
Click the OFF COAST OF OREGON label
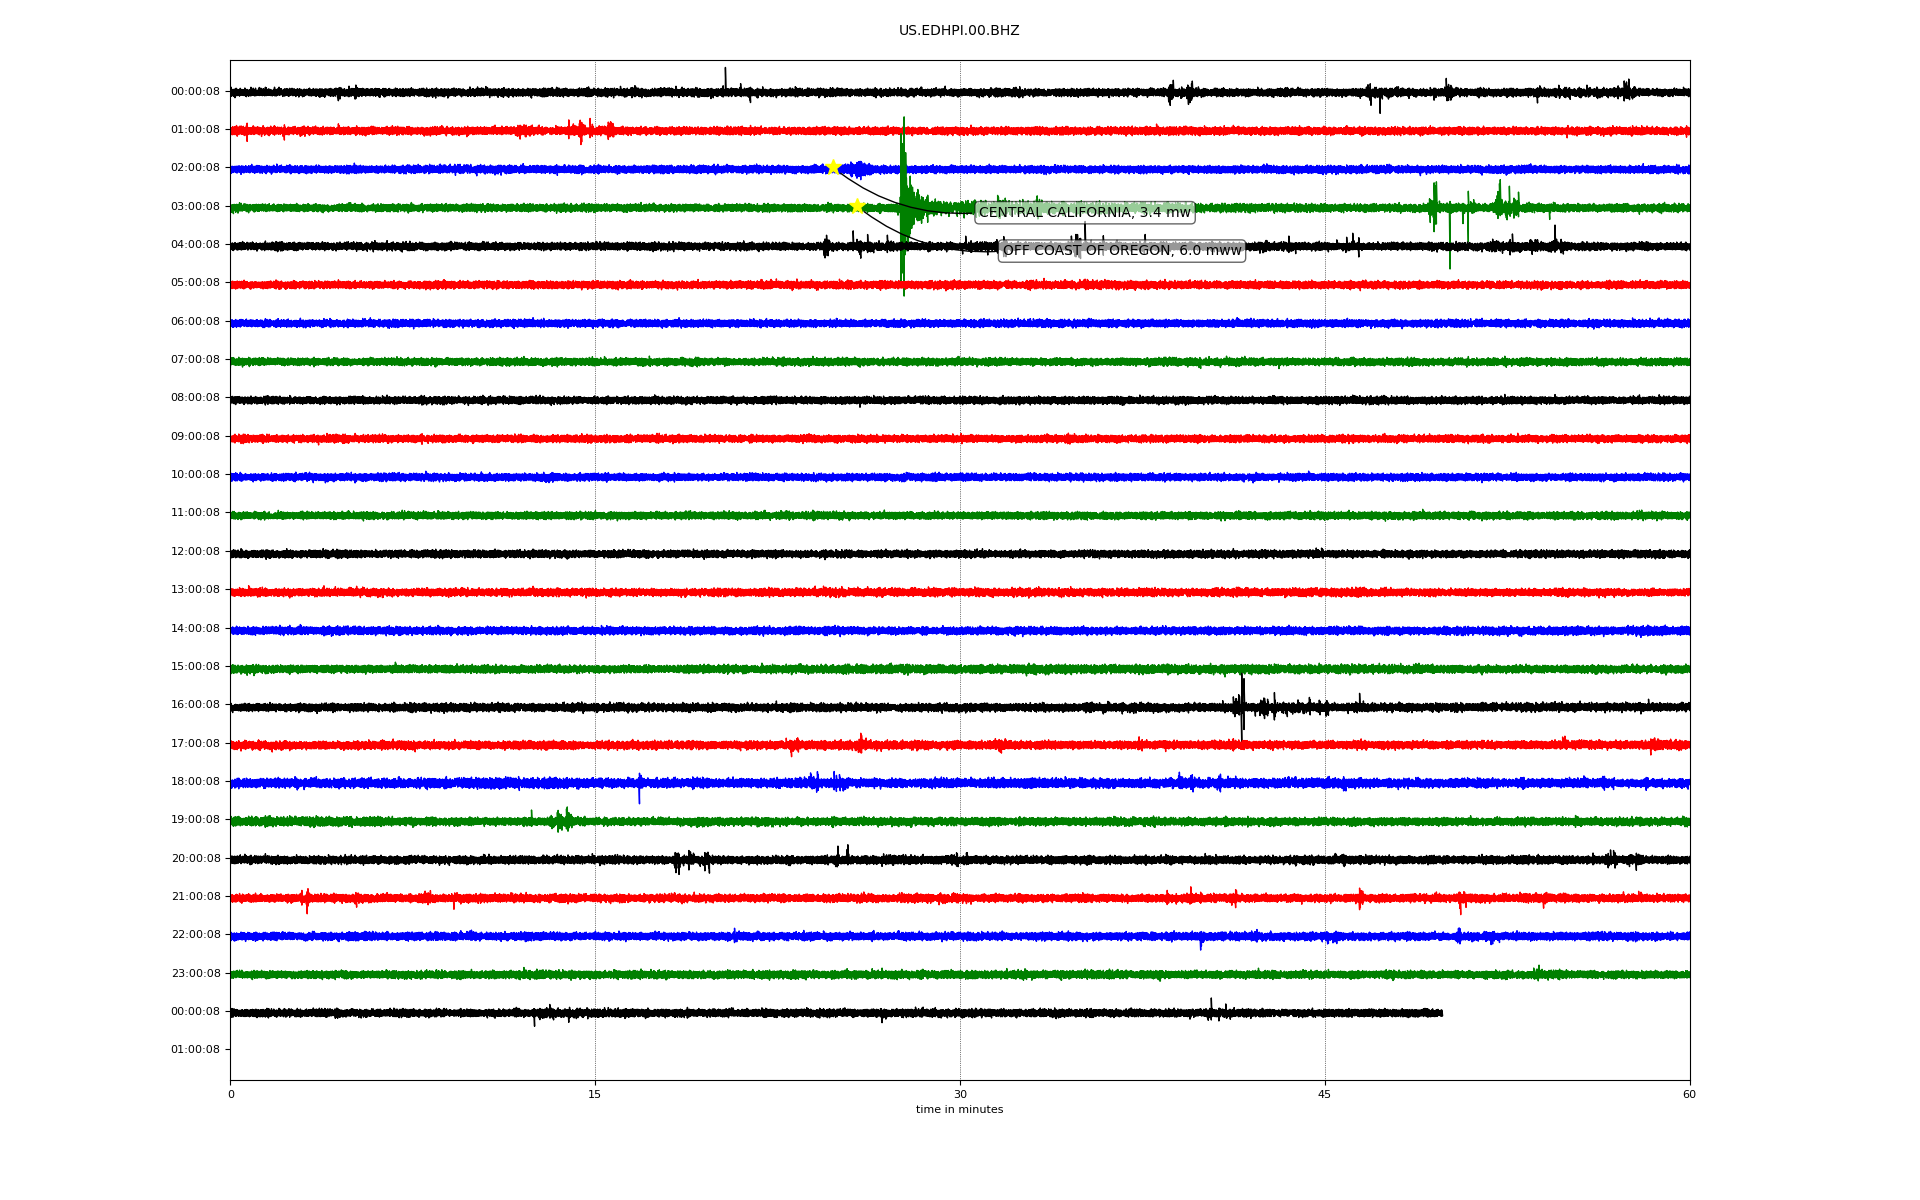(x=1121, y=250)
